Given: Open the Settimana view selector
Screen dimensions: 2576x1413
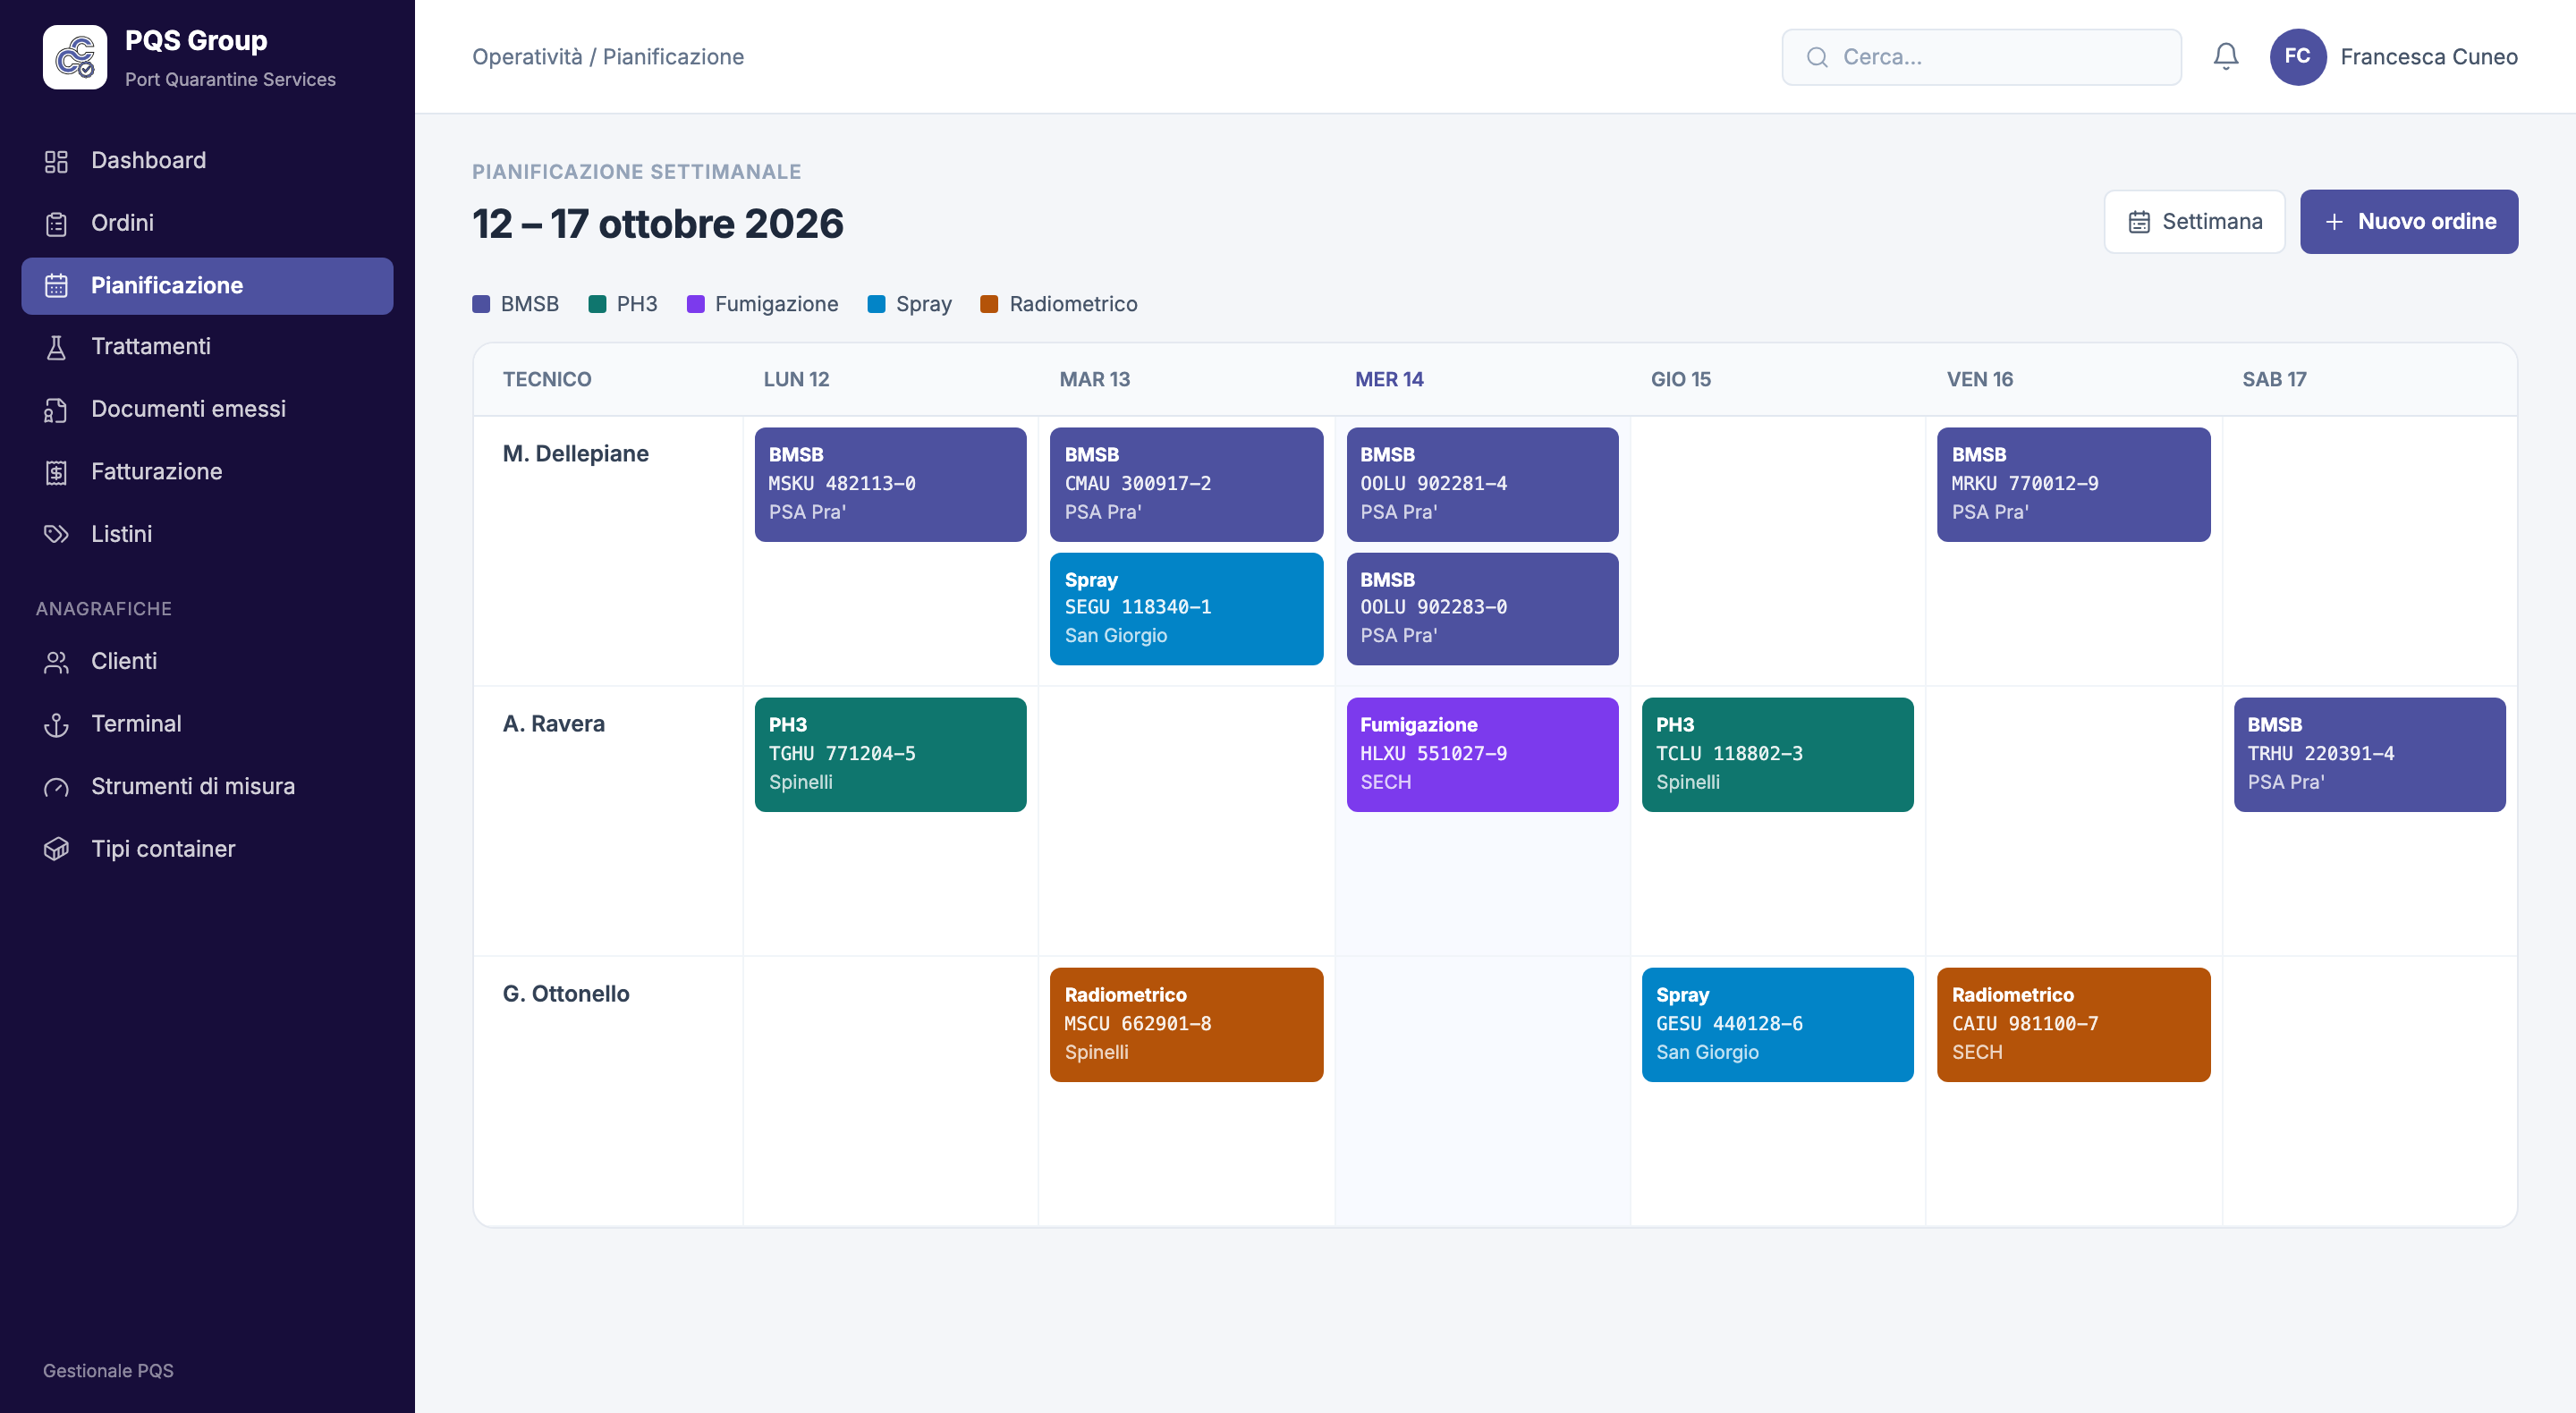Looking at the screenshot, I should tap(2194, 222).
